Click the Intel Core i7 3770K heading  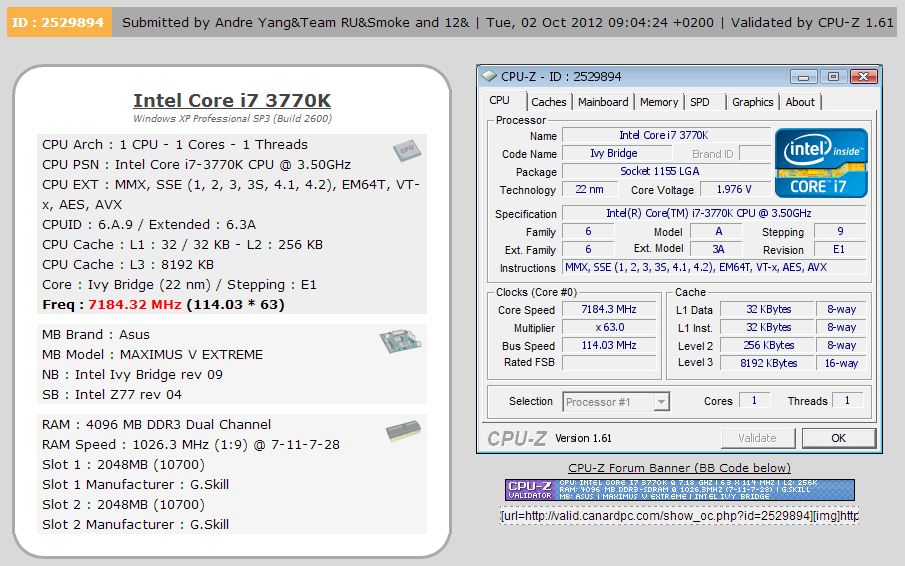tap(232, 100)
